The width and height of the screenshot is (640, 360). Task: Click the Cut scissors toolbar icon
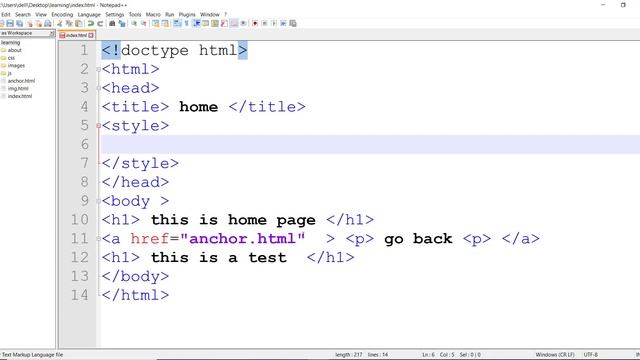point(60,23)
